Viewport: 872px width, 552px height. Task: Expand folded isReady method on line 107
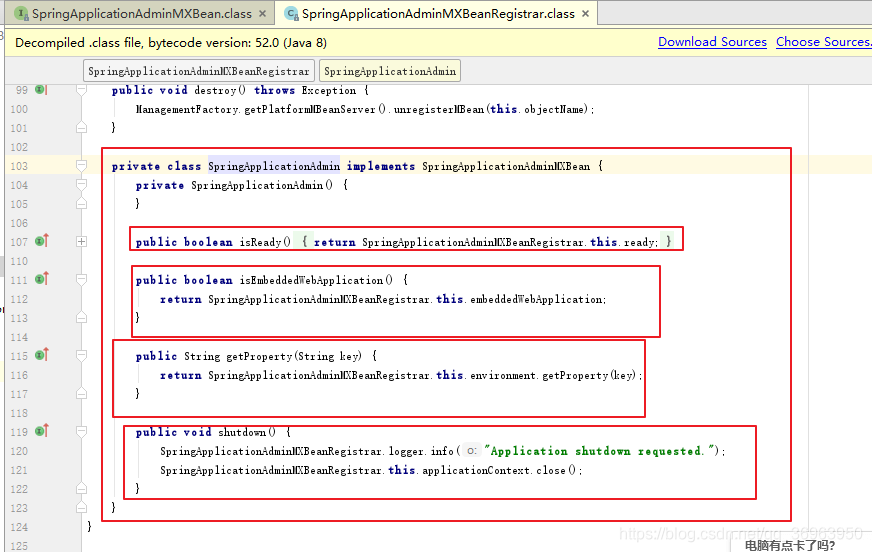coord(81,241)
